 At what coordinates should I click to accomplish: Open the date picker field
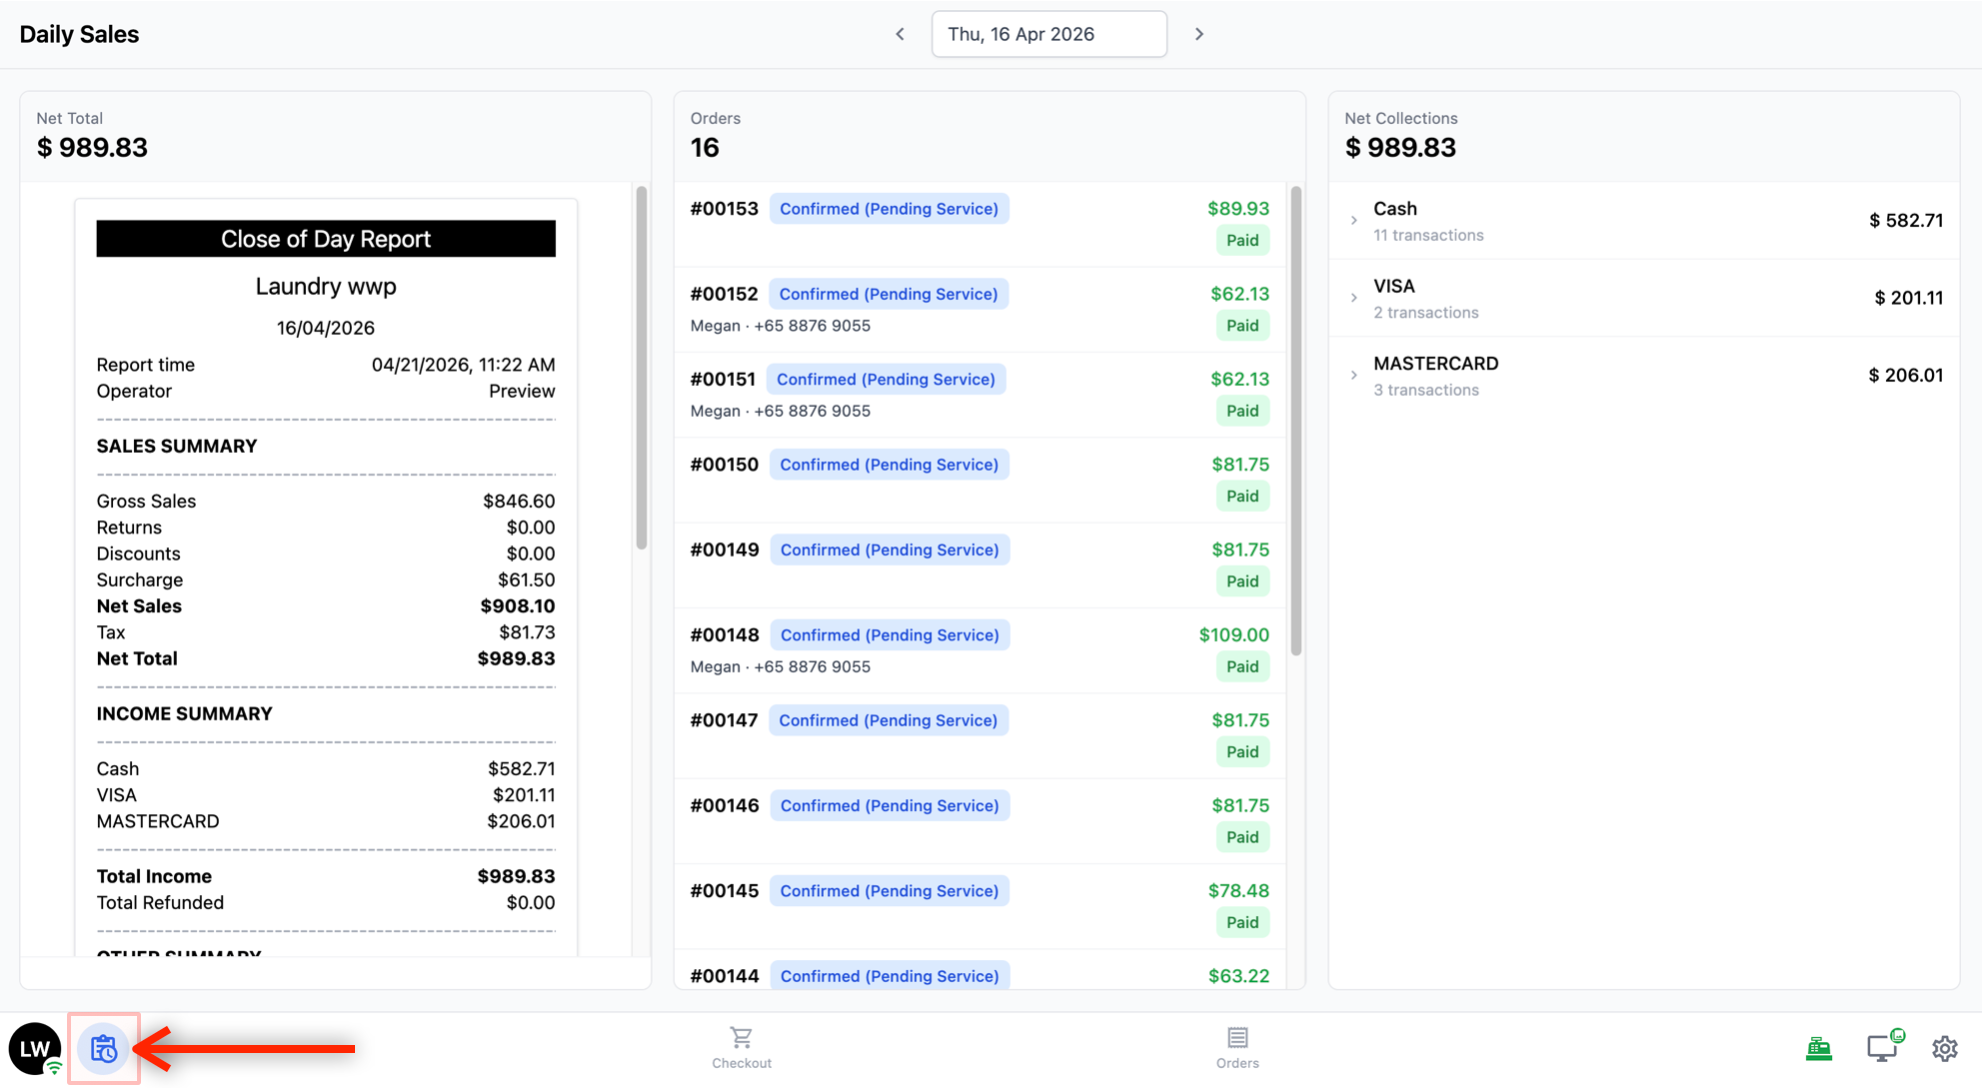[x=1048, y=34]
